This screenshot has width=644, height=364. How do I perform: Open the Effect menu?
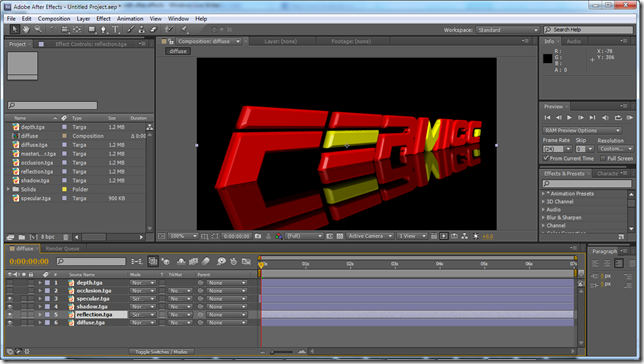103,19
